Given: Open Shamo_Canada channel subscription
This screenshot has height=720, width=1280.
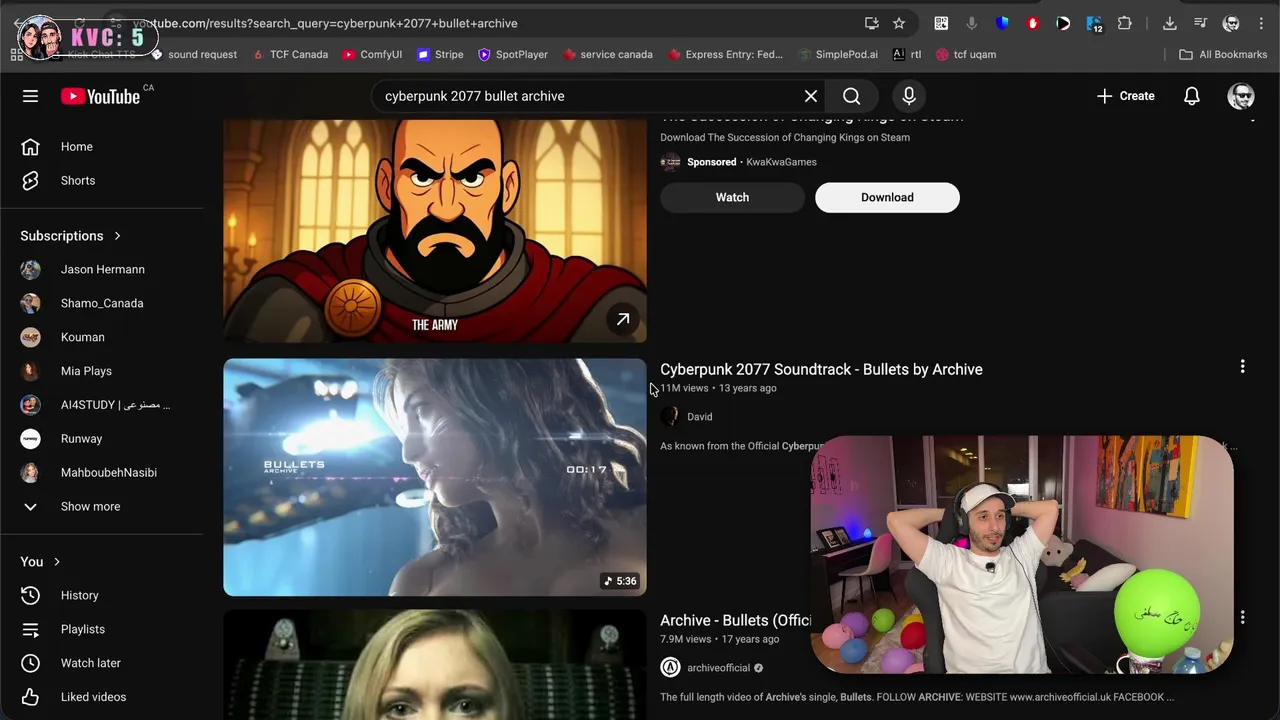Looking at the screenshot, I should tap(102, 304).
